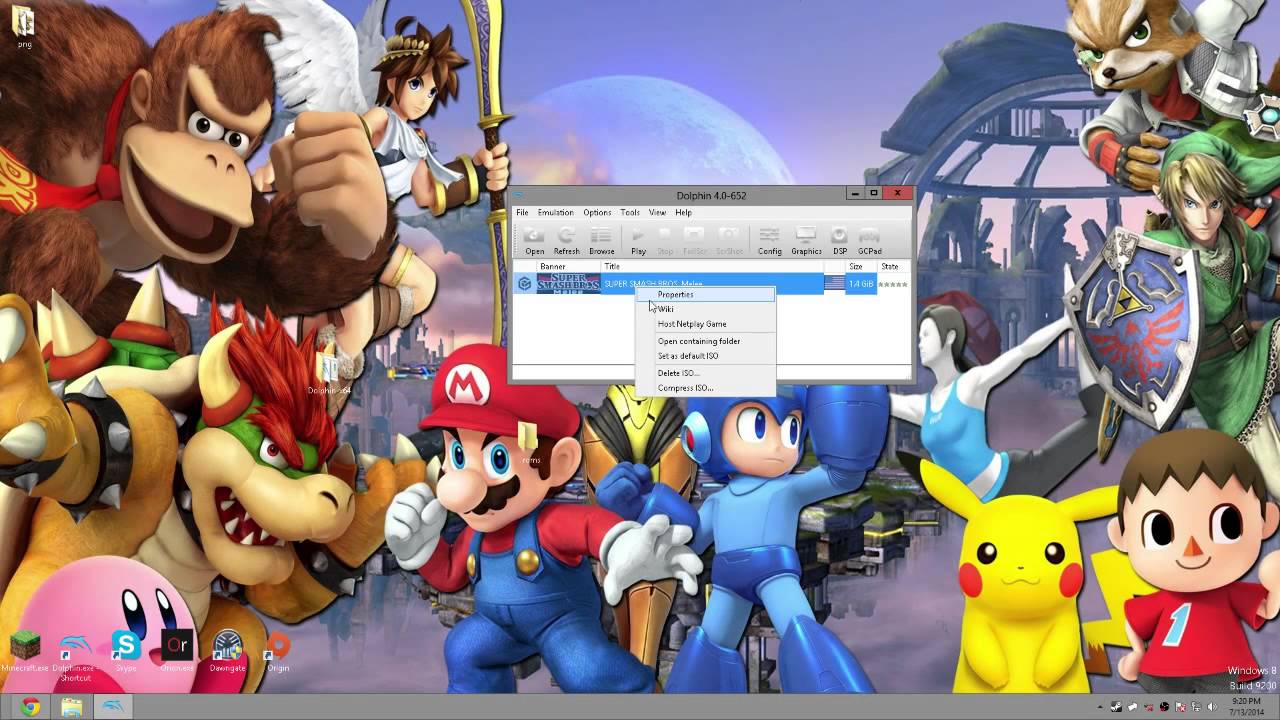
Task: Select Open containing folder
Action: tap(705, 341)
